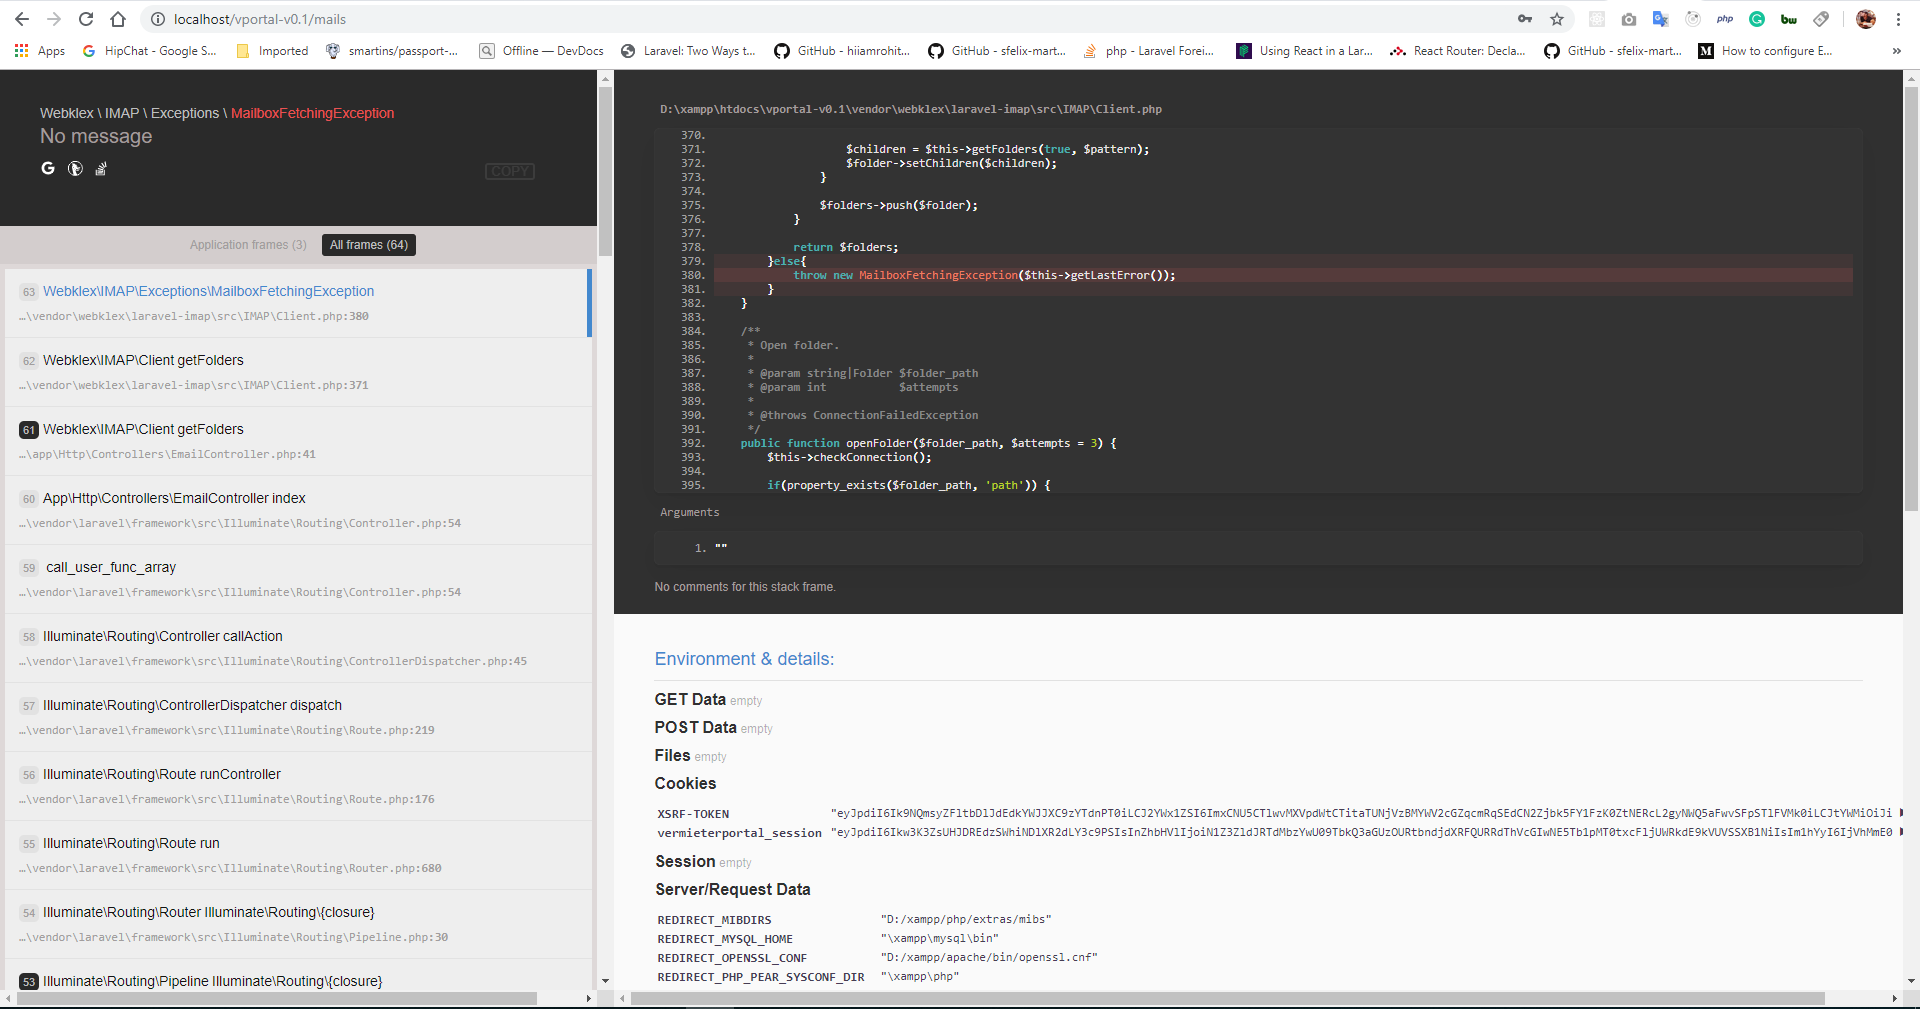Click the php extension icon
Image resolution: width=1920 pixels, height=1009 pixels.
(x=1725, y=19)
